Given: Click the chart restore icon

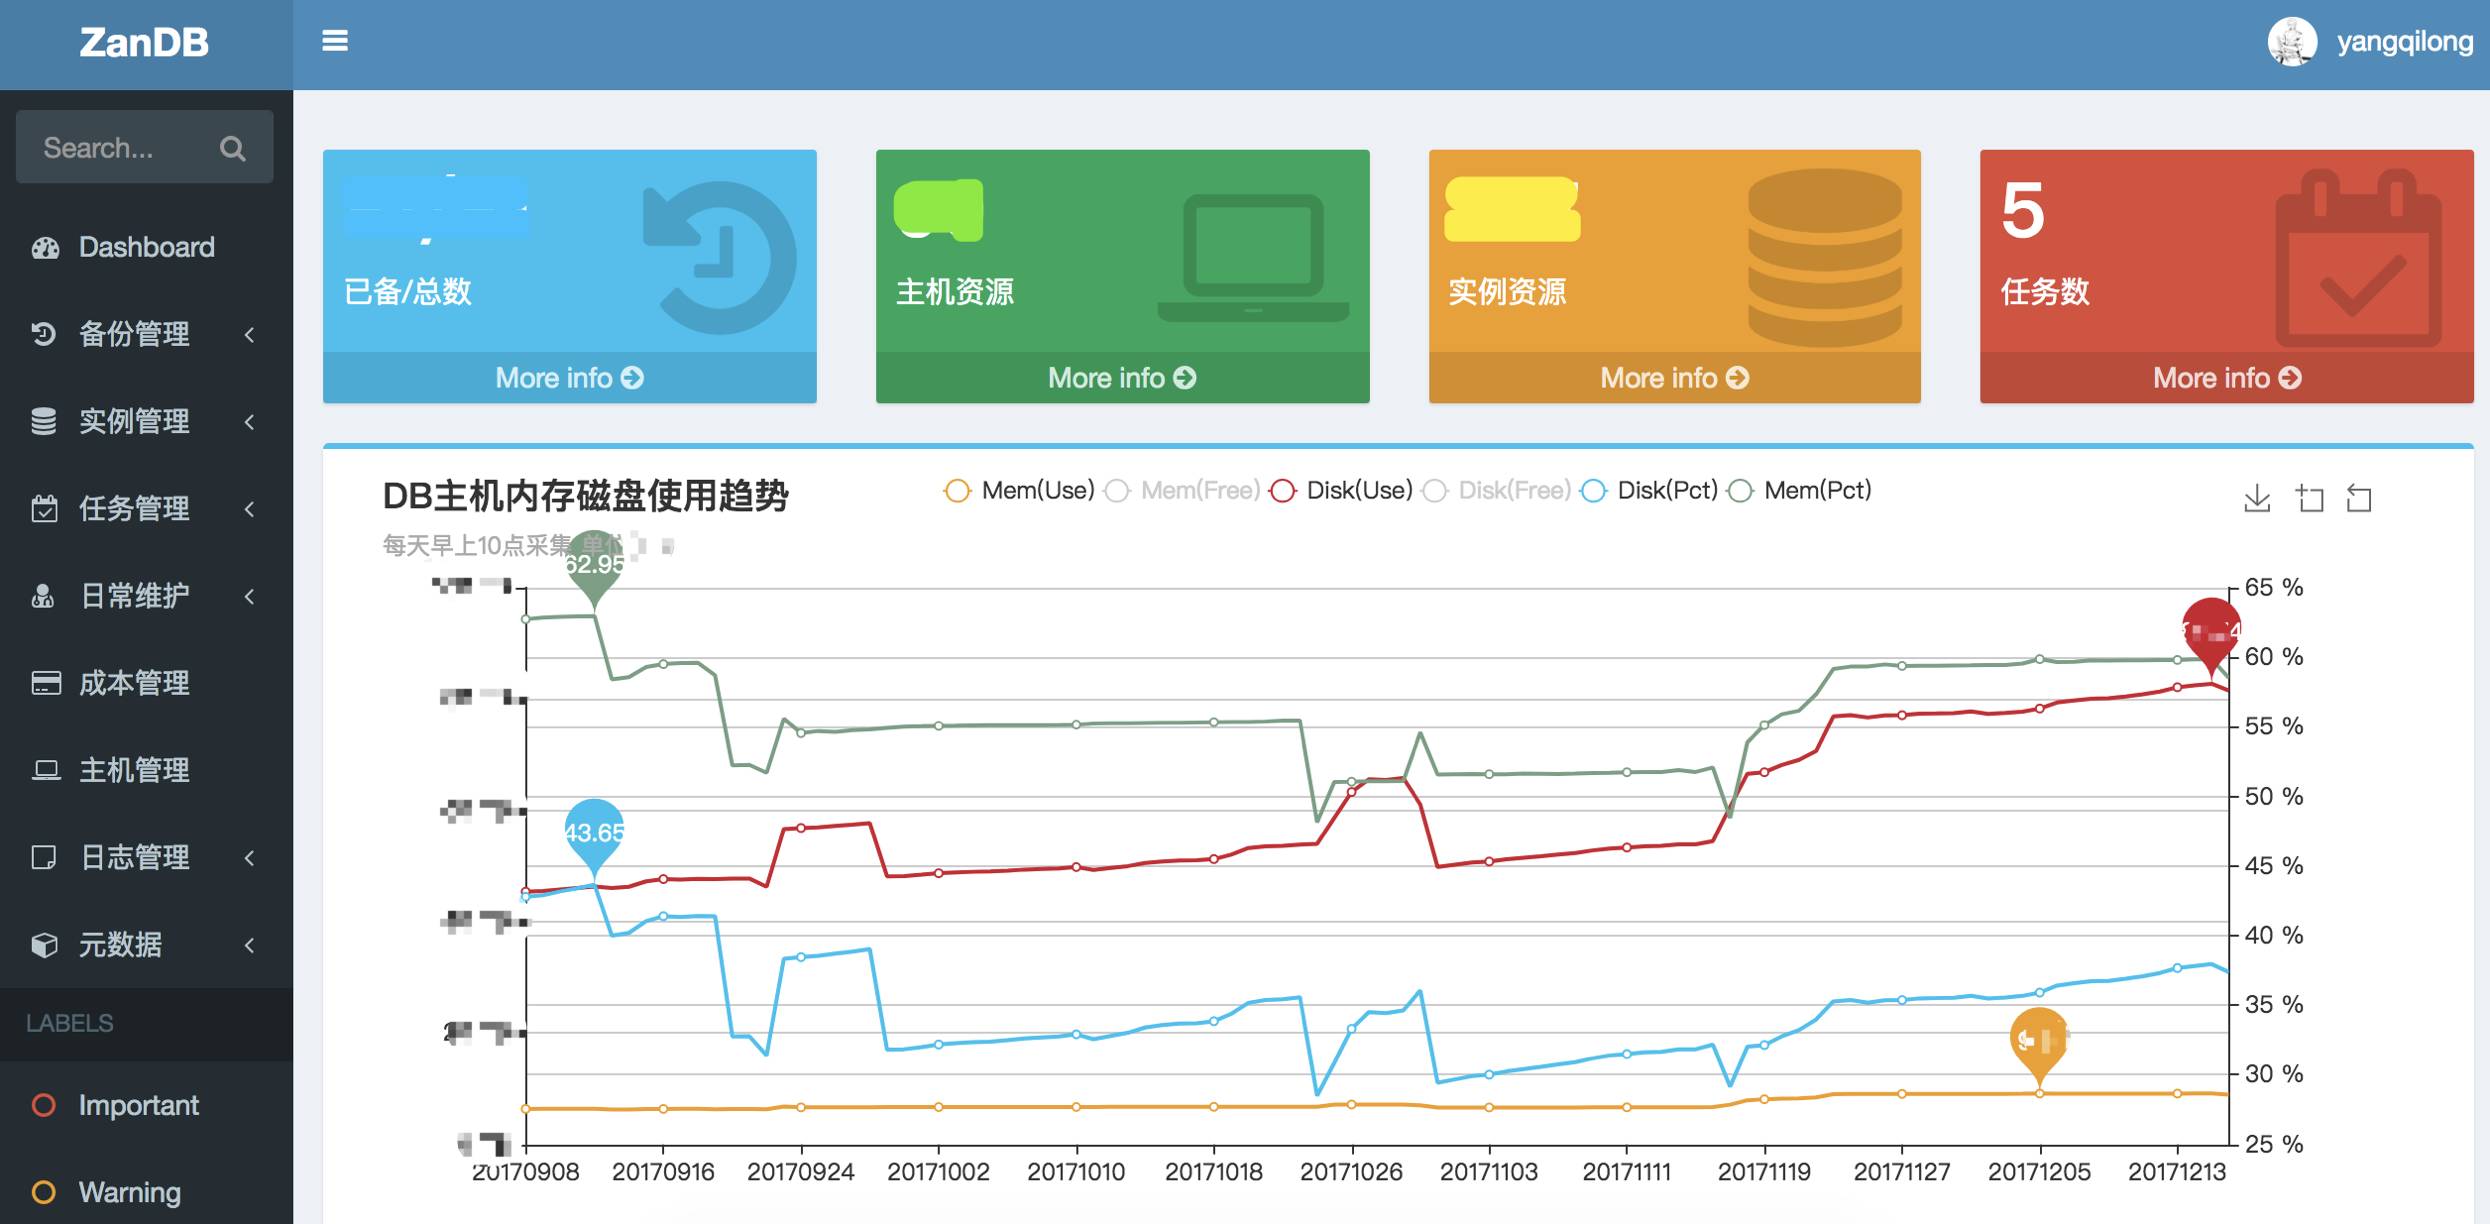Looking at the screenshot, I should click(2359, 498).
